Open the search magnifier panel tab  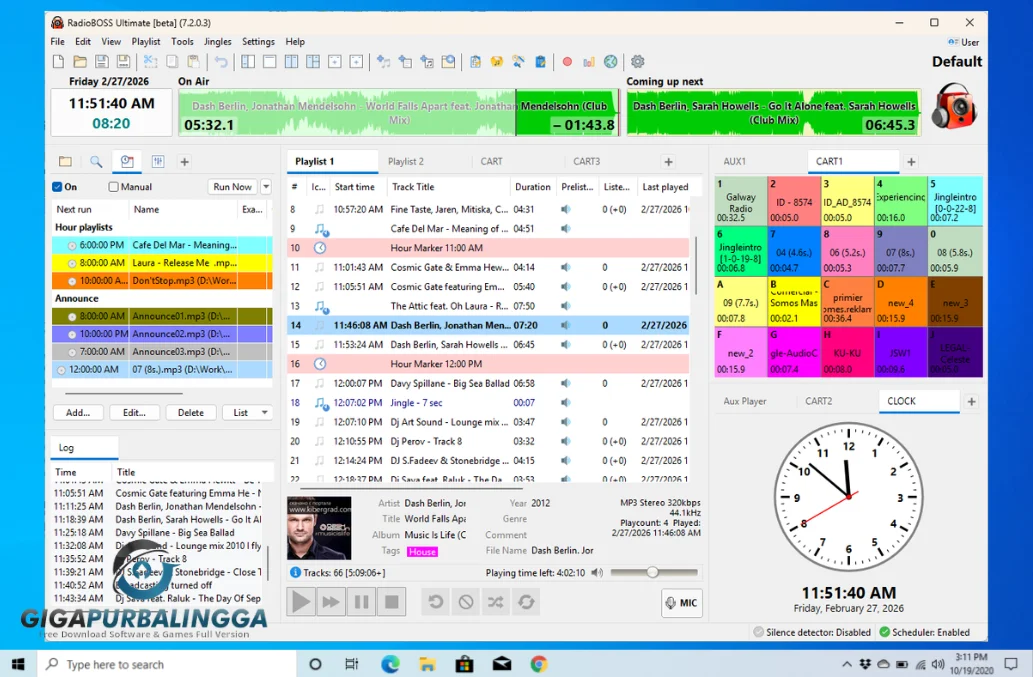(x=96, y=161)
